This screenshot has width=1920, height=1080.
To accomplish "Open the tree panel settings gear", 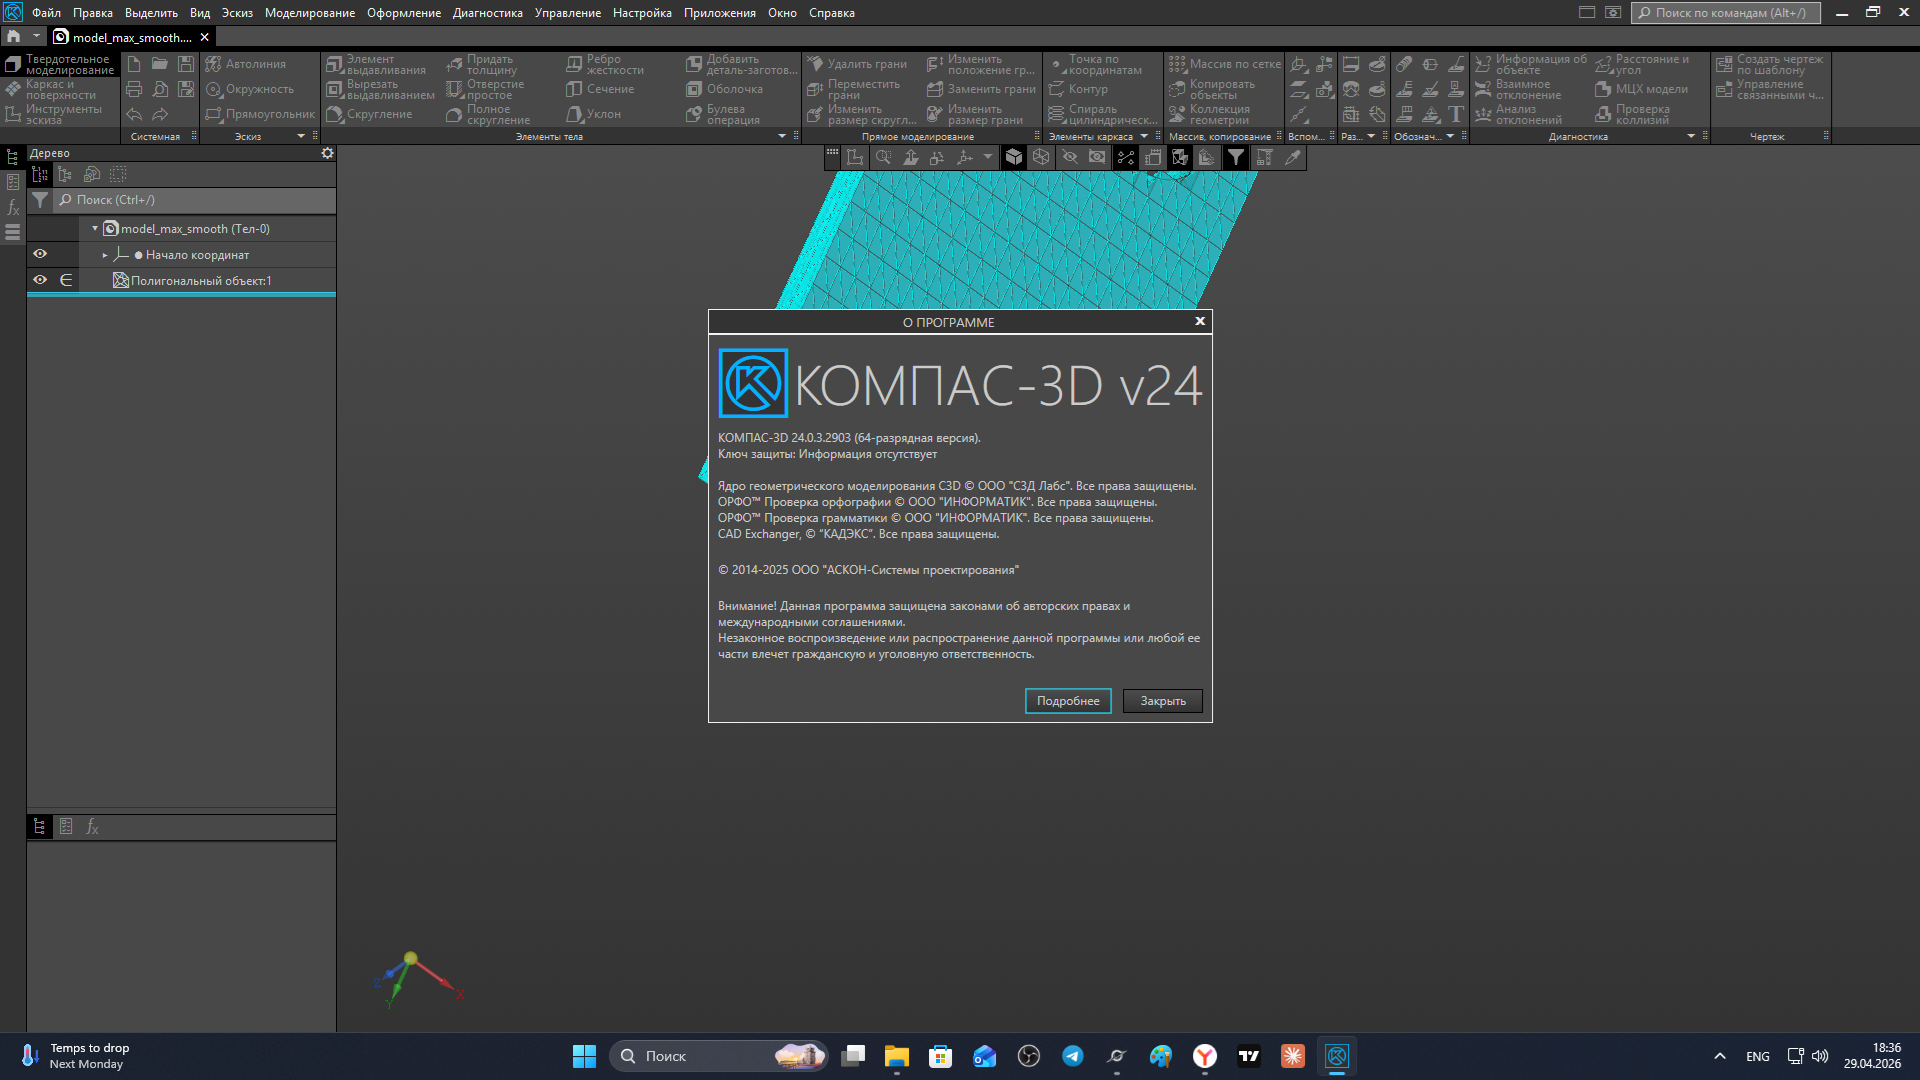I will pyautogui.click(x=327, y=153).
